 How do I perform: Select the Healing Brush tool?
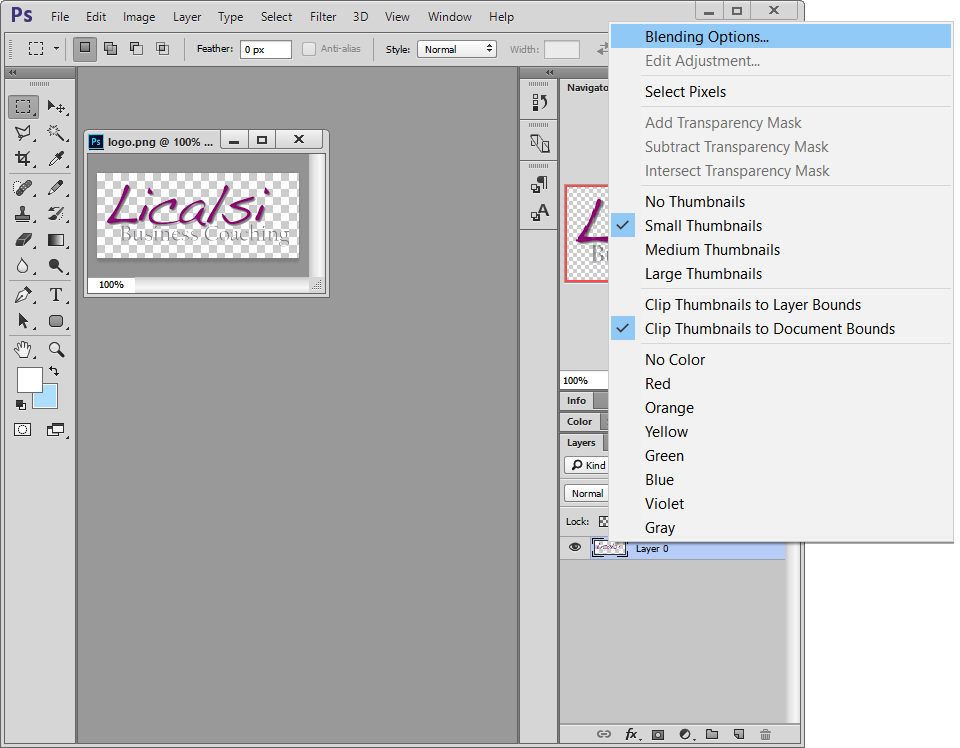coord(23,187)
